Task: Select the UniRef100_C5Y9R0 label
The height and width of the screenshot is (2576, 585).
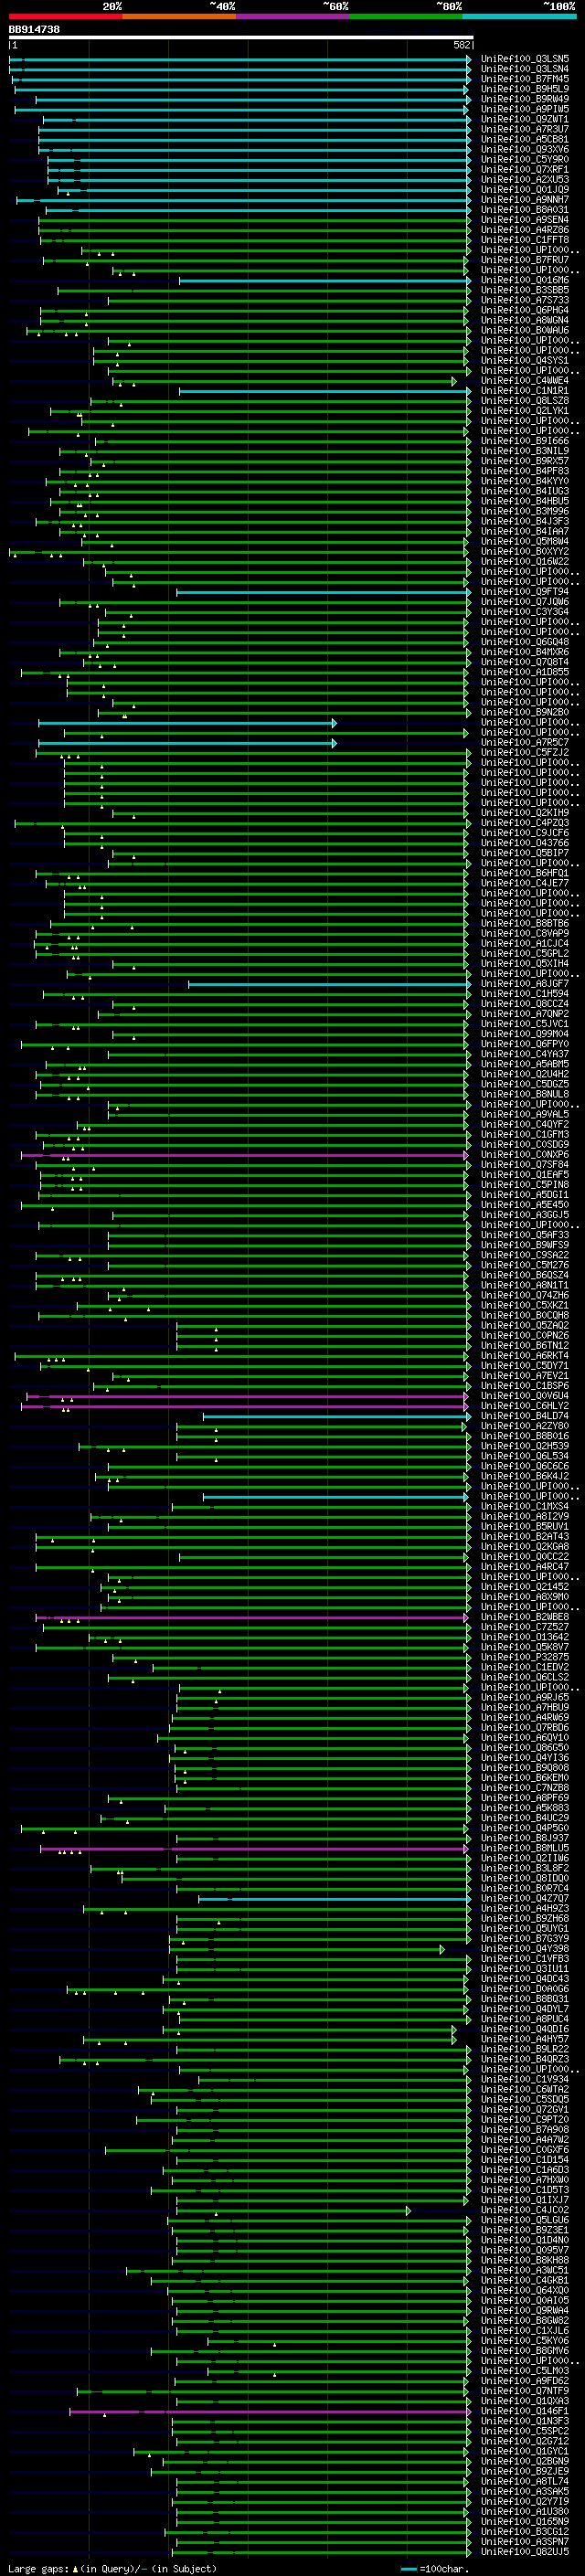Action: tap(525, 159)
